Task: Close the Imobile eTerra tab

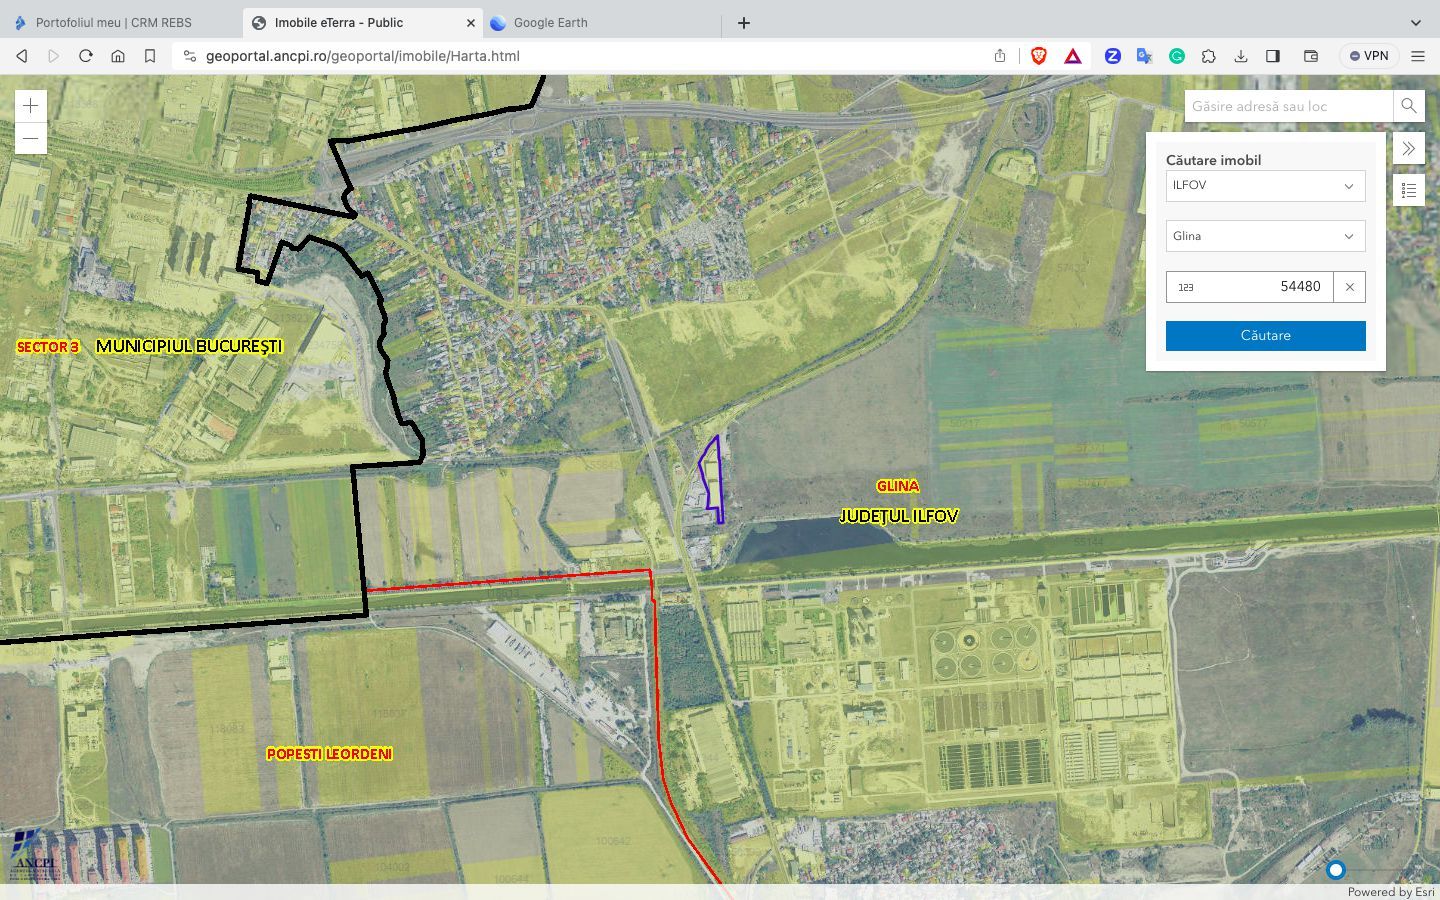Action: pos(471,22)
